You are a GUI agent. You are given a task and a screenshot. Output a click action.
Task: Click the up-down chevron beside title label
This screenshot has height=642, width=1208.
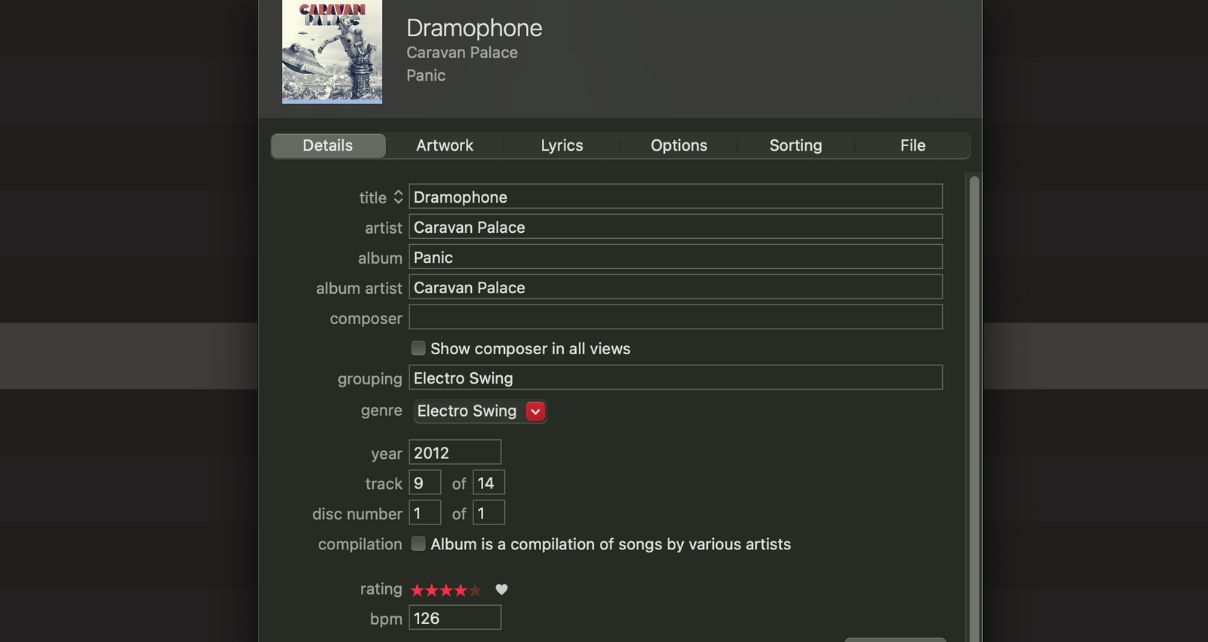(x=397, y=197)
